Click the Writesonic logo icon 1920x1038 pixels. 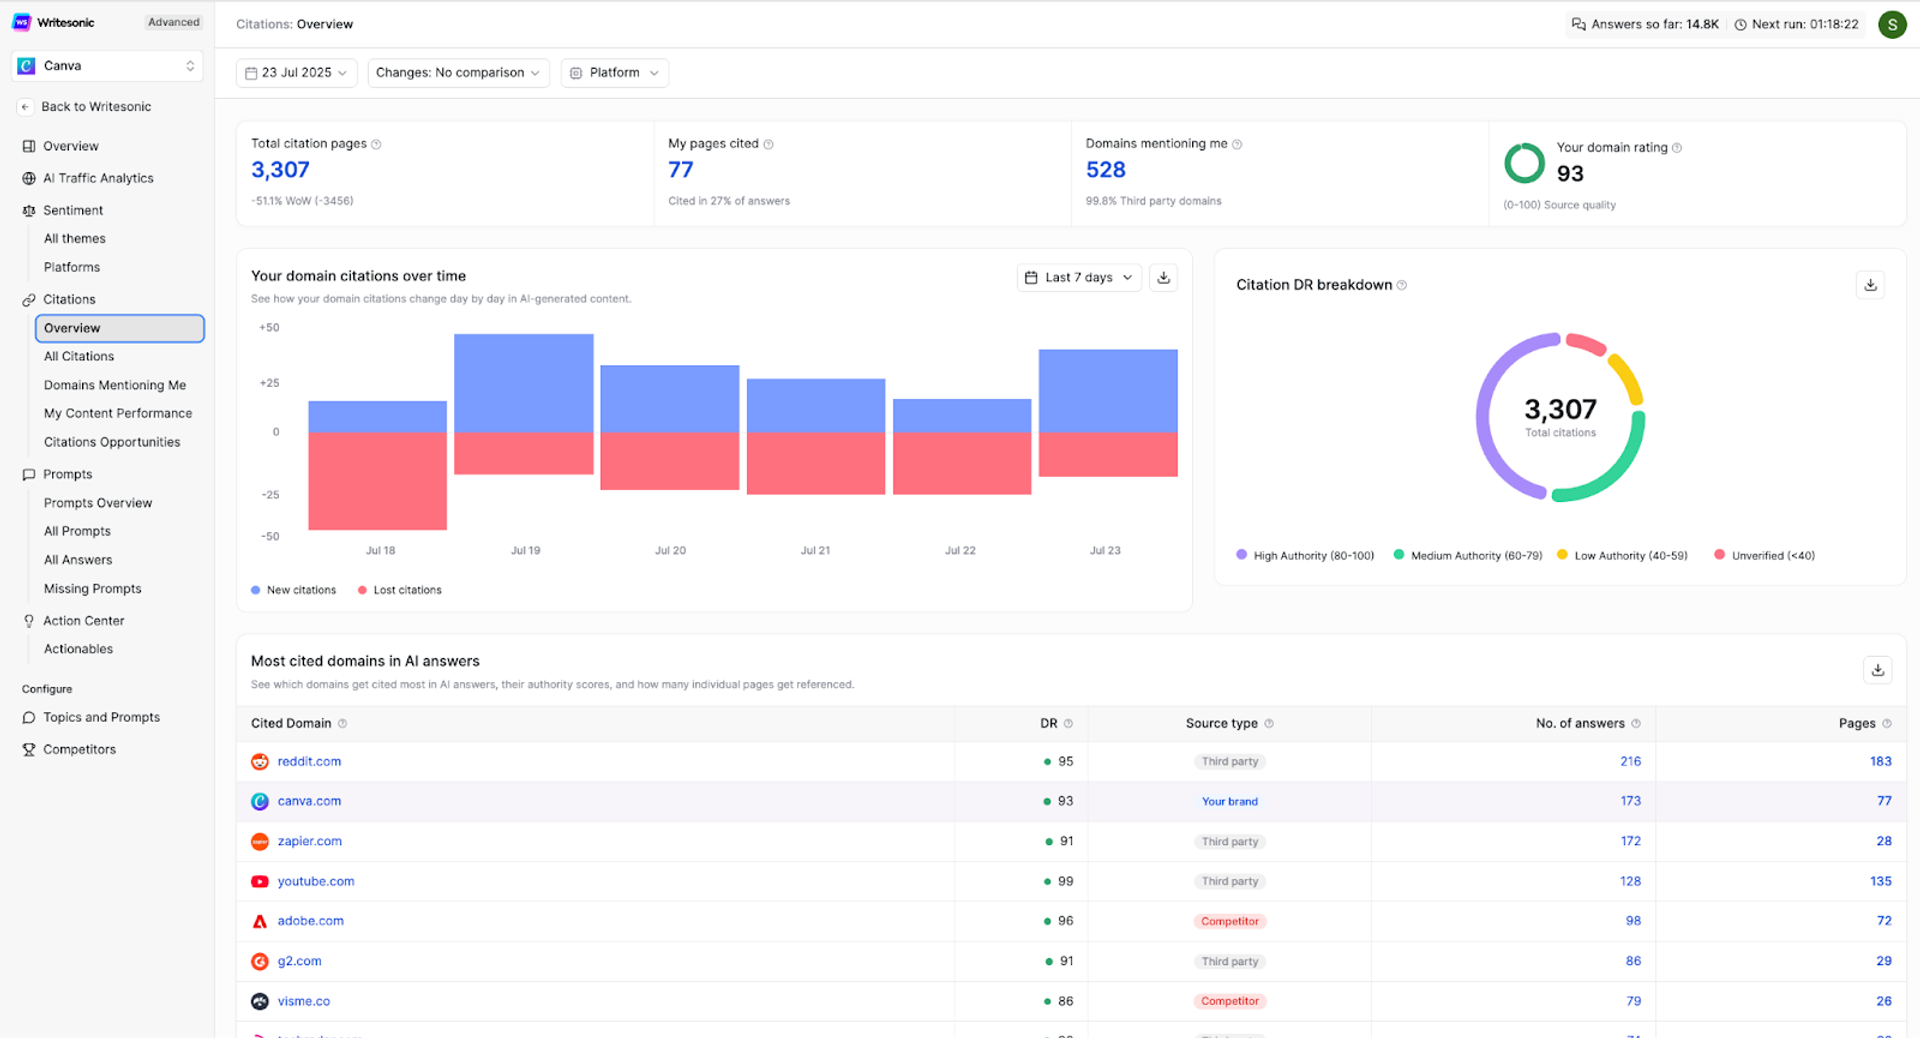pyautogui.click(x=21, y=22)
